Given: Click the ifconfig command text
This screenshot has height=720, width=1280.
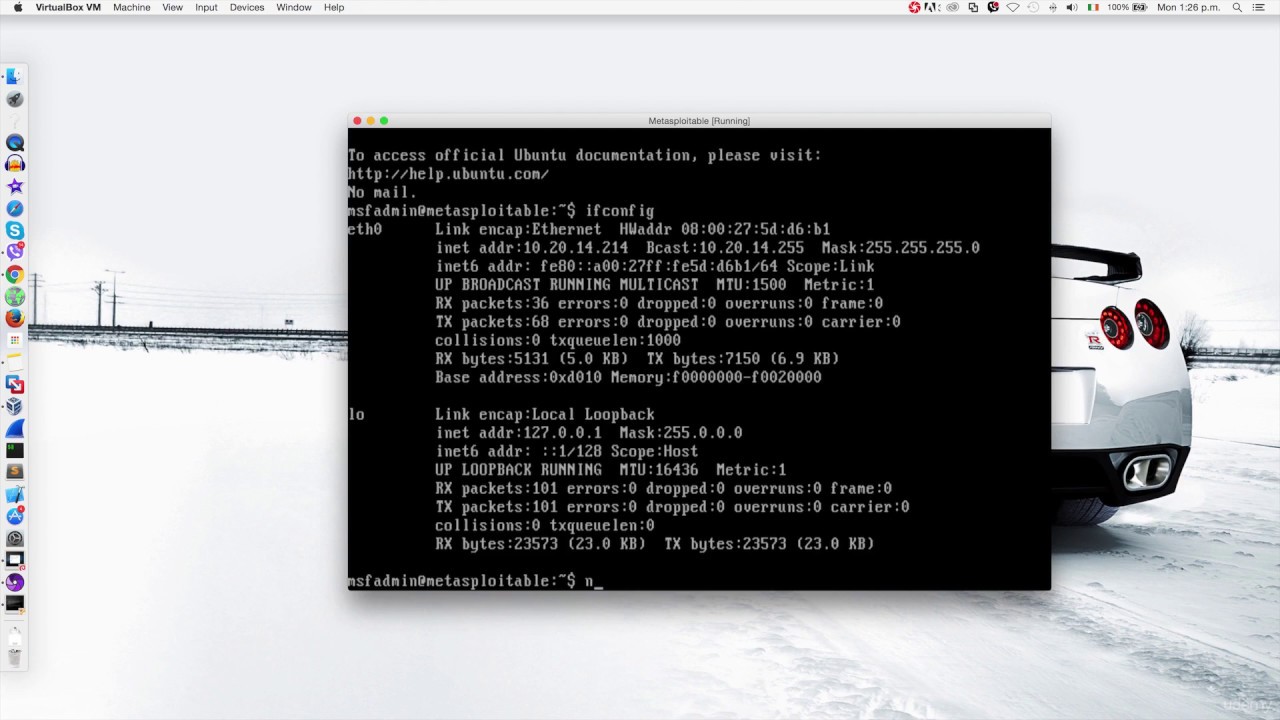Looking at the screenshot, I should click(619, 211).
